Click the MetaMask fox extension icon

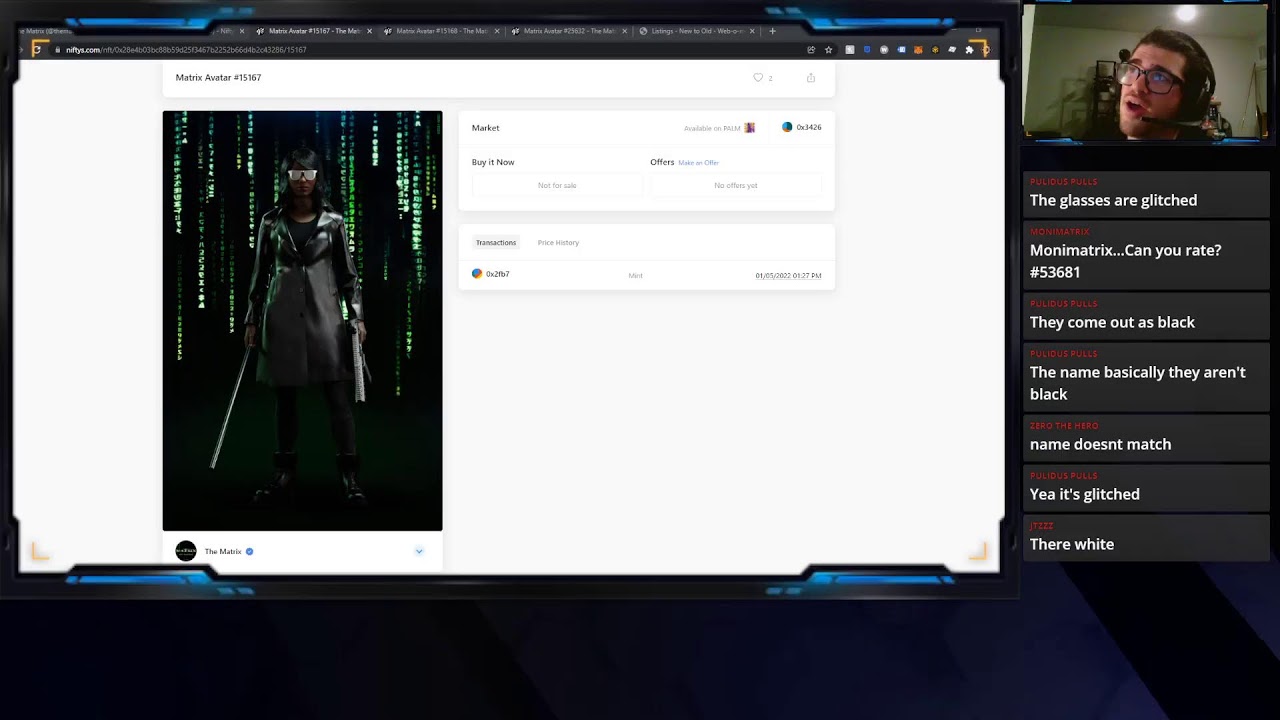click(x=918, y=49)
